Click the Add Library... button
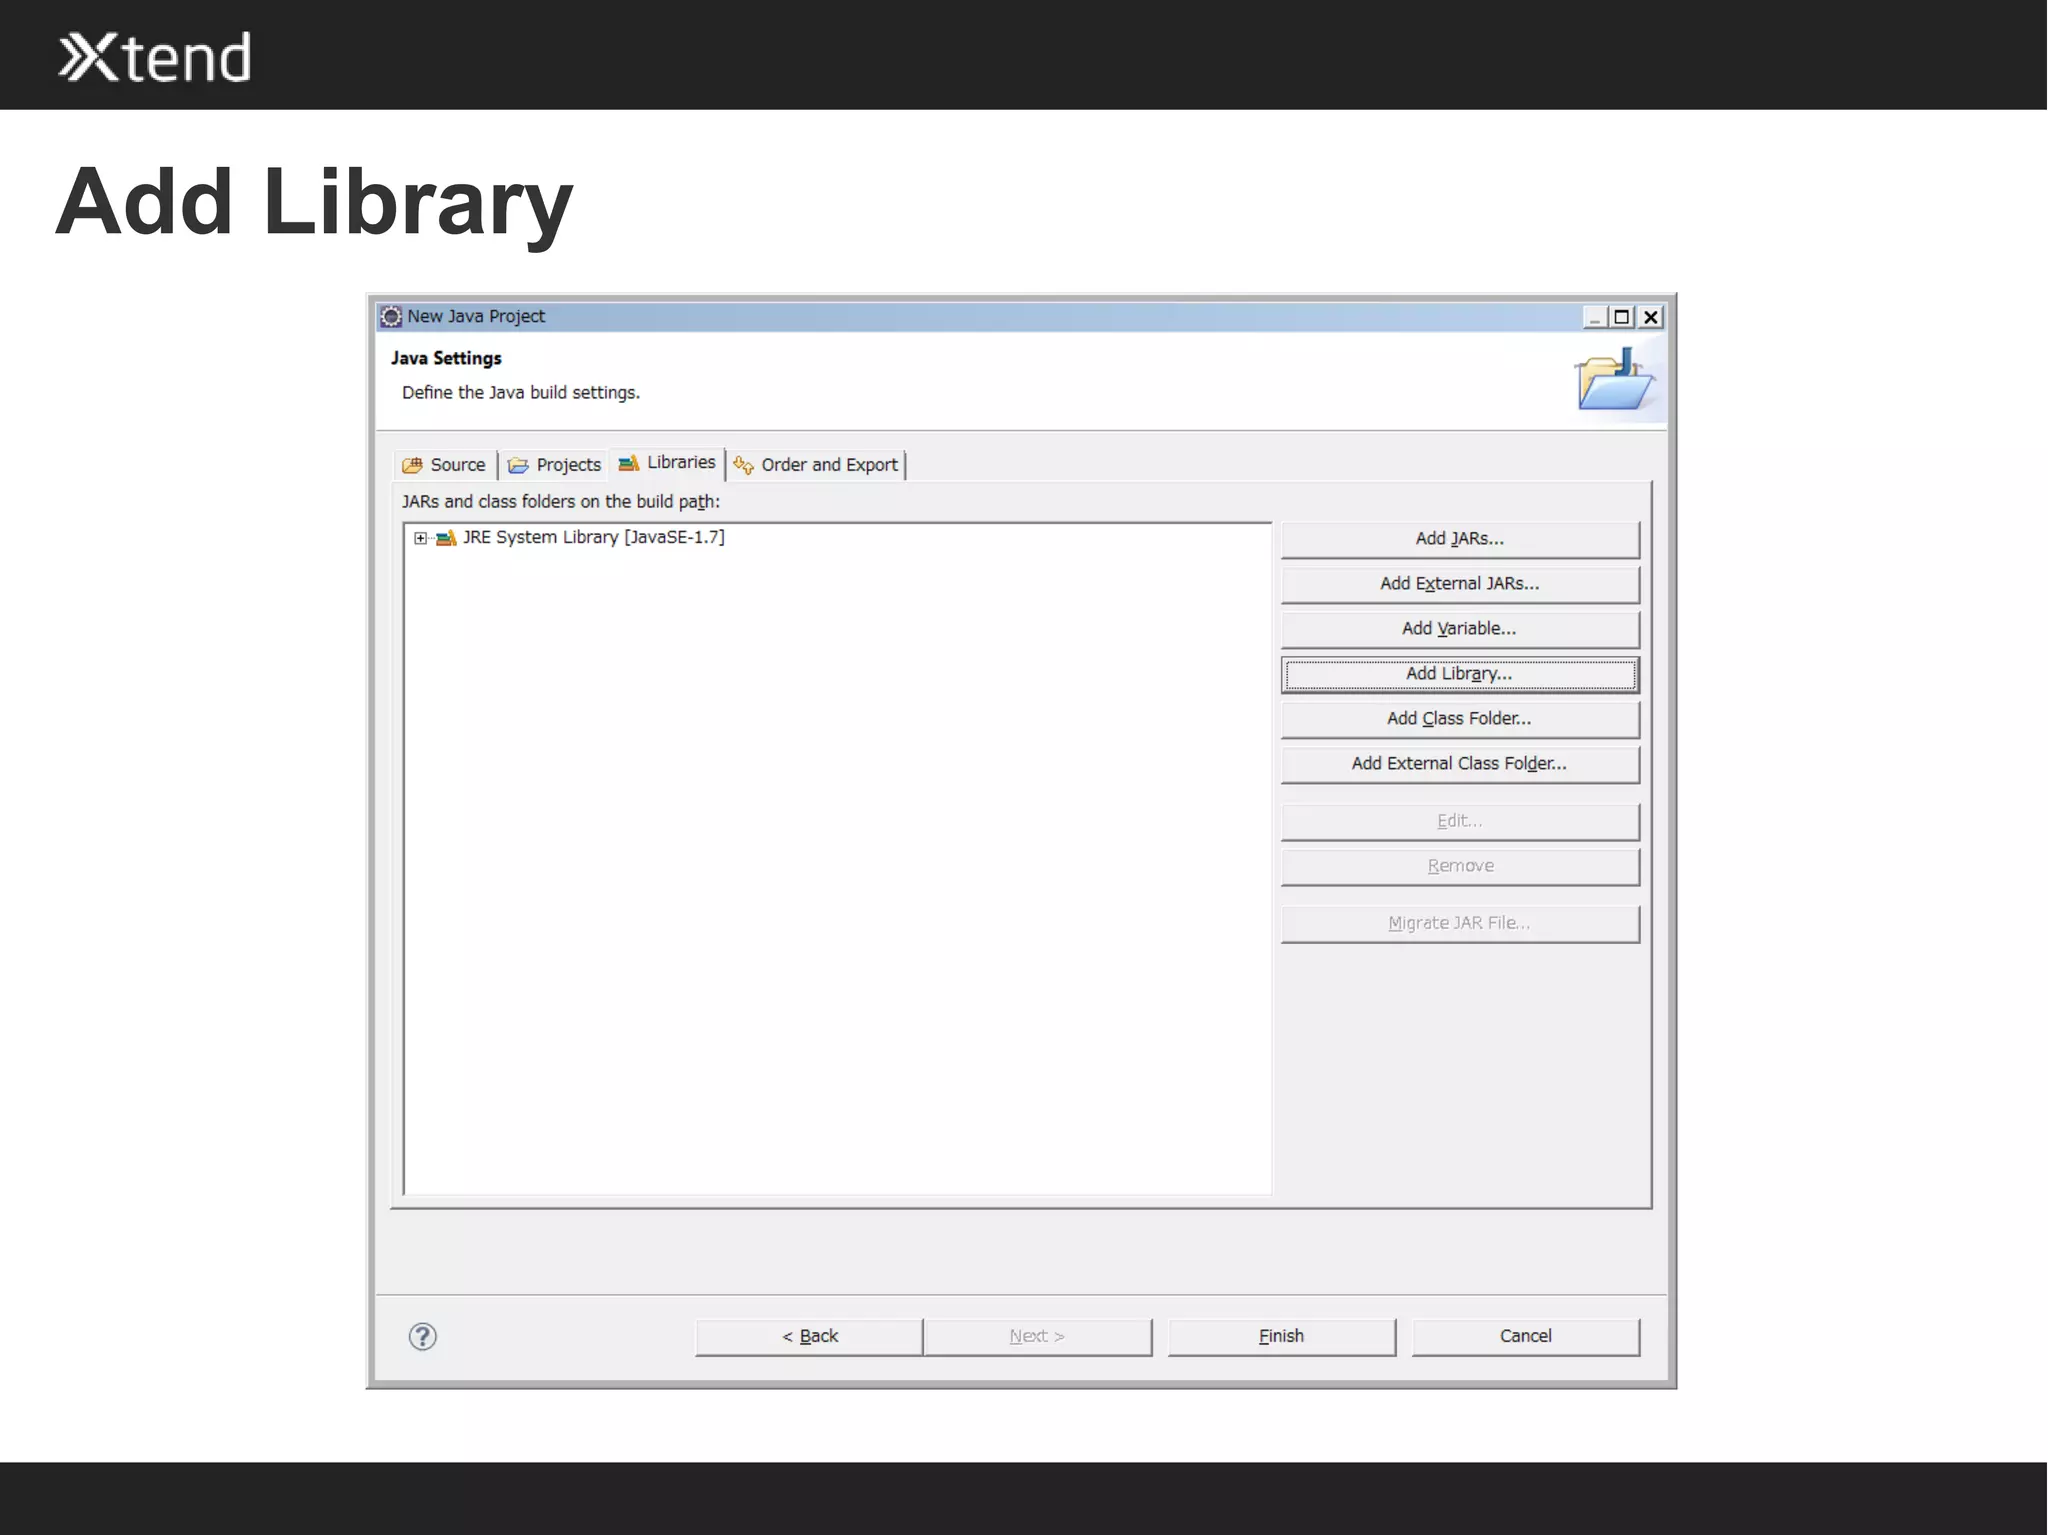 coord(1459,674)
